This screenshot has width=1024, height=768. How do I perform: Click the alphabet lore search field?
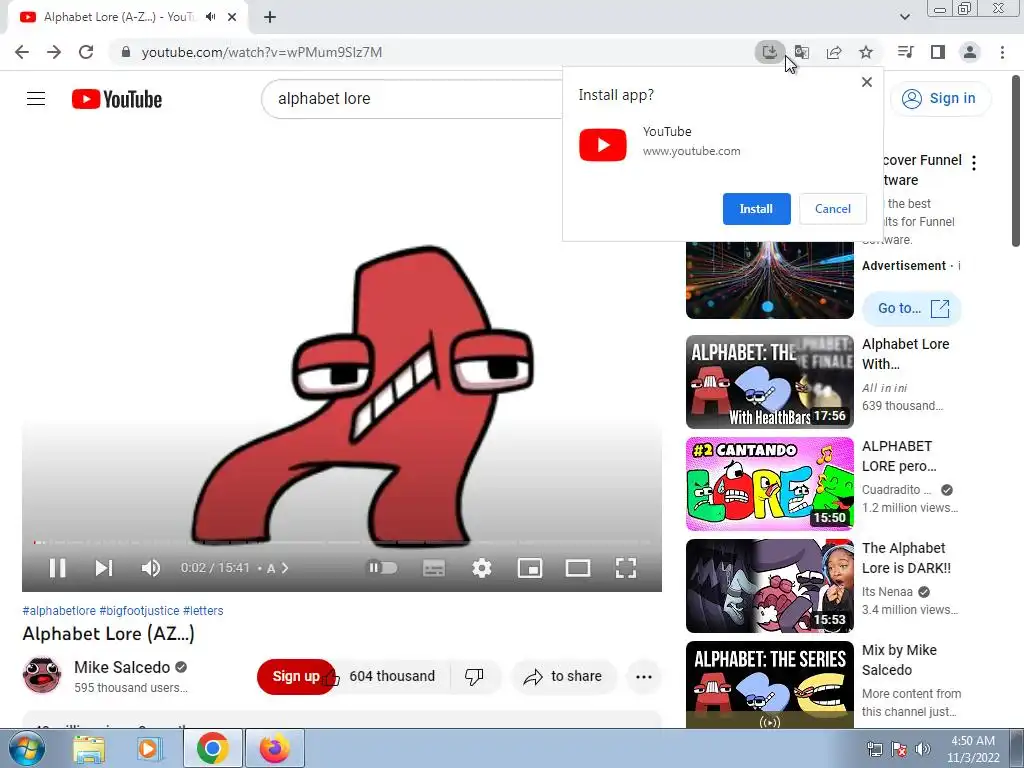[x=411, y=99]
